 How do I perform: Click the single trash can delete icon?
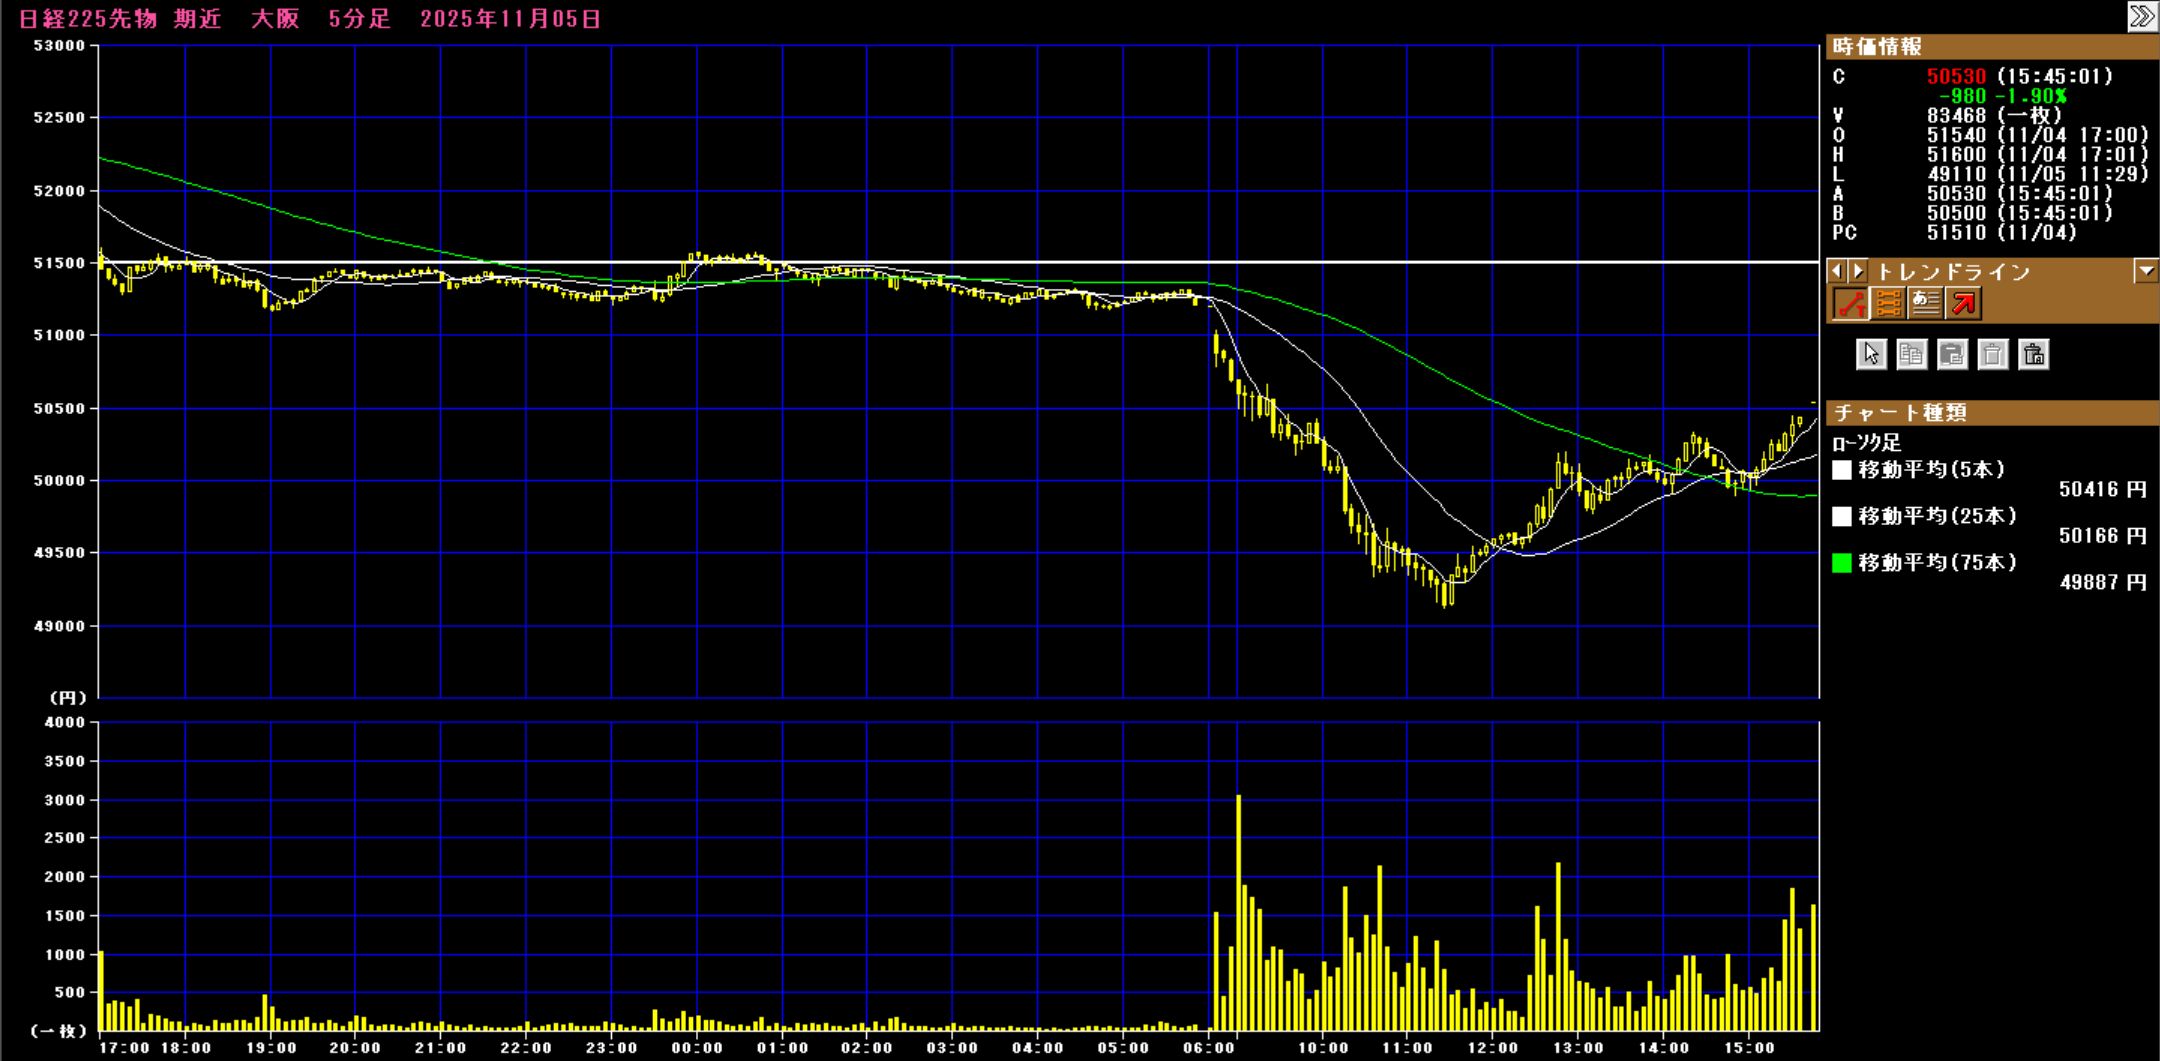(1992, 354)
